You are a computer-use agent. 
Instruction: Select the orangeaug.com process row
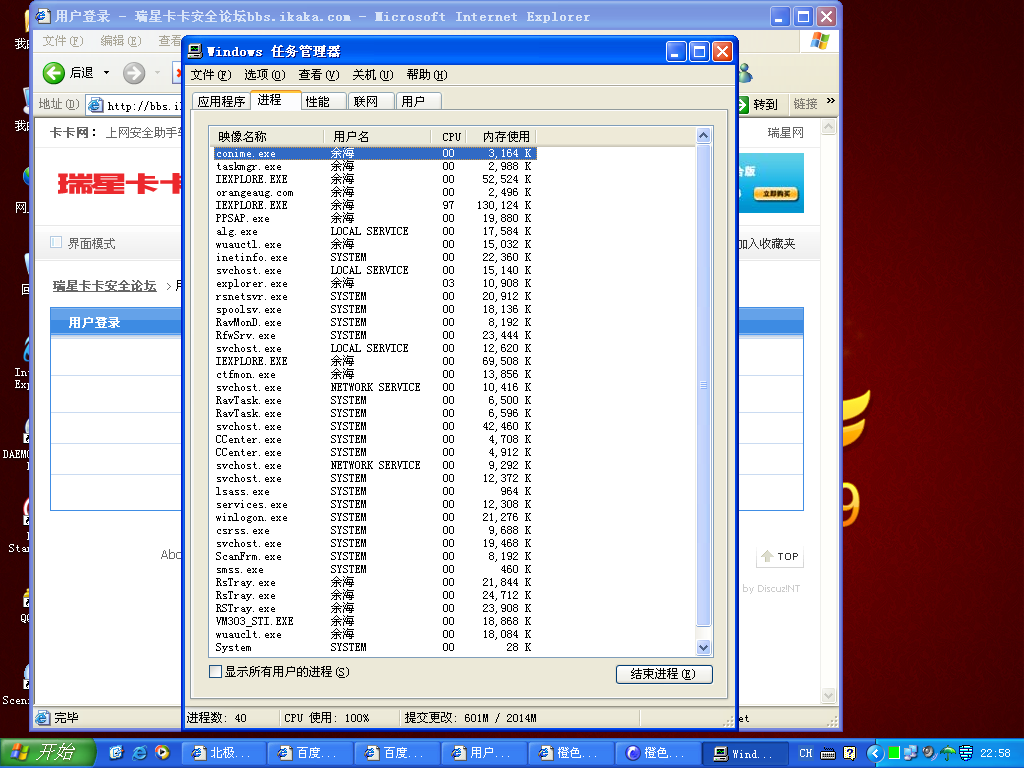[375, 193]
